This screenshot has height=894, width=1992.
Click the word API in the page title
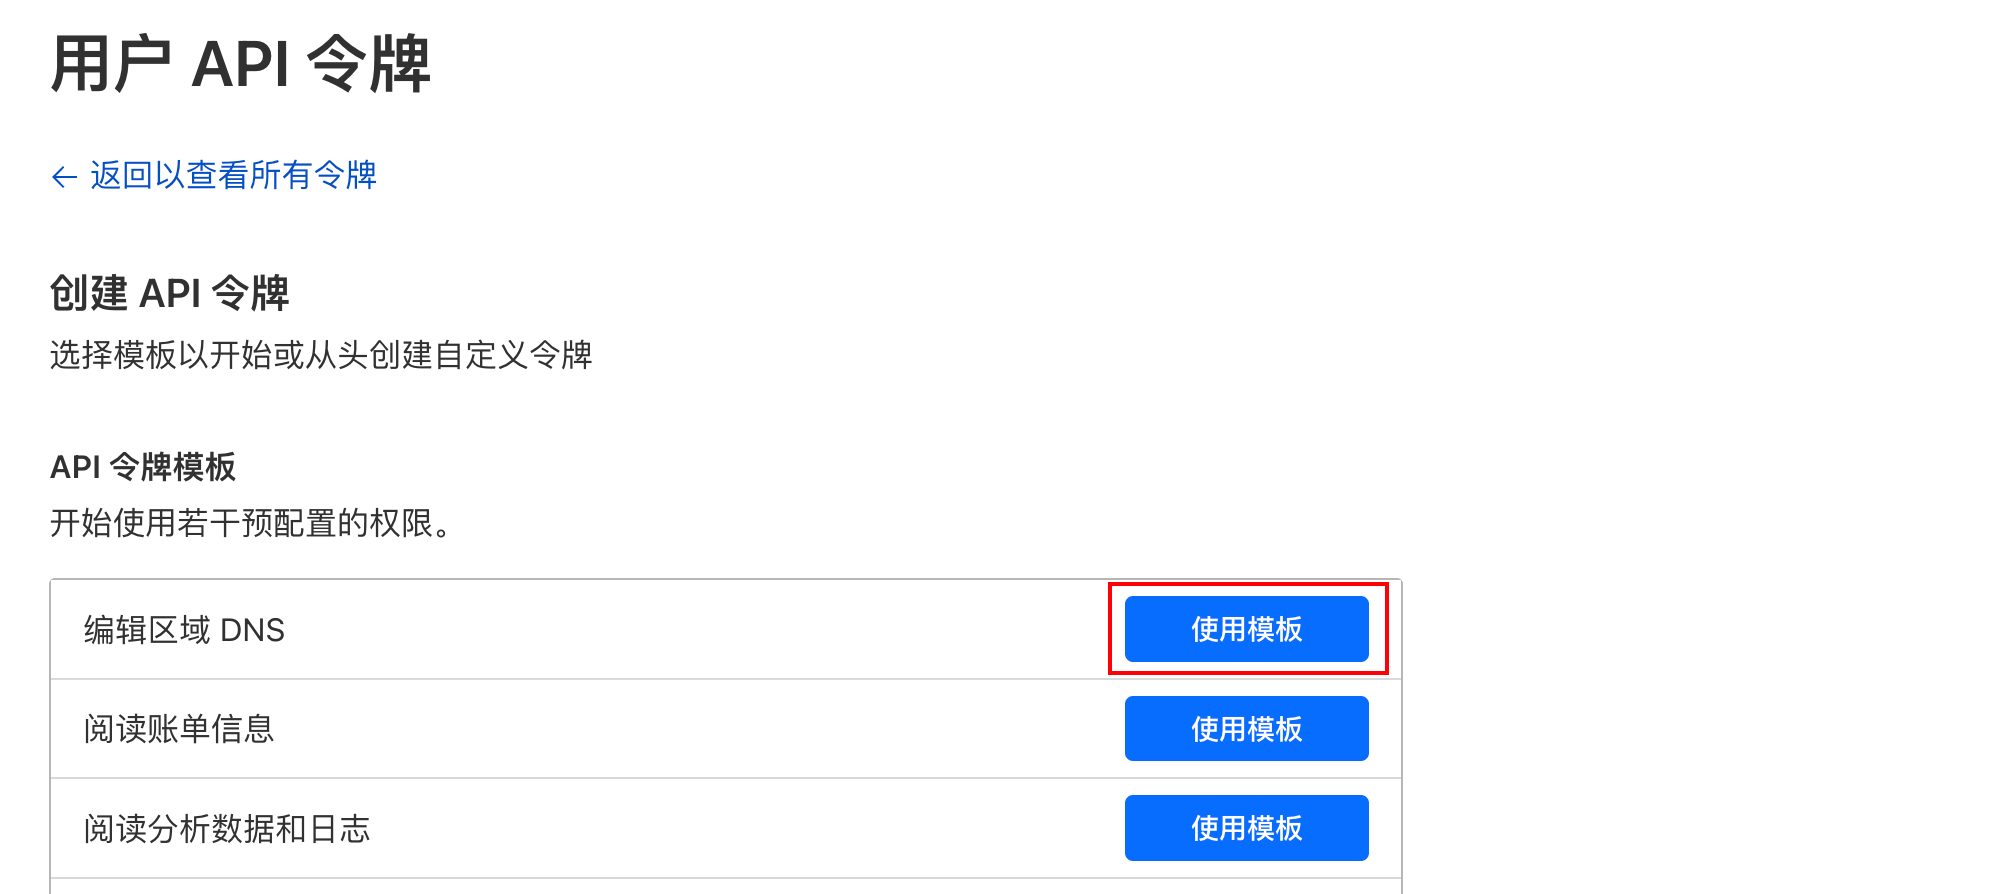tap(240, 65)
